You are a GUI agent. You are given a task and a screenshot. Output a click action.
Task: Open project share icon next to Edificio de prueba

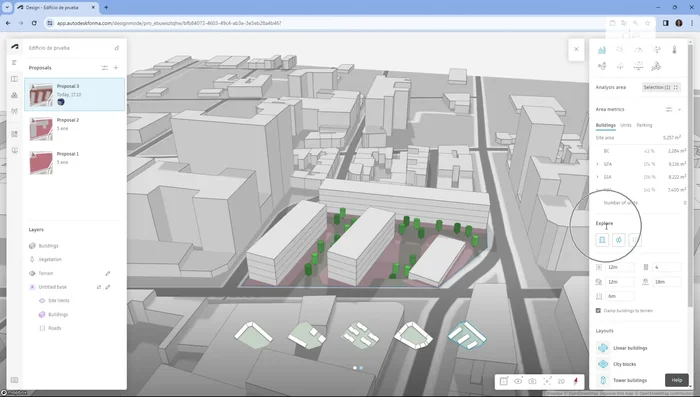click(x=117, y=48)
